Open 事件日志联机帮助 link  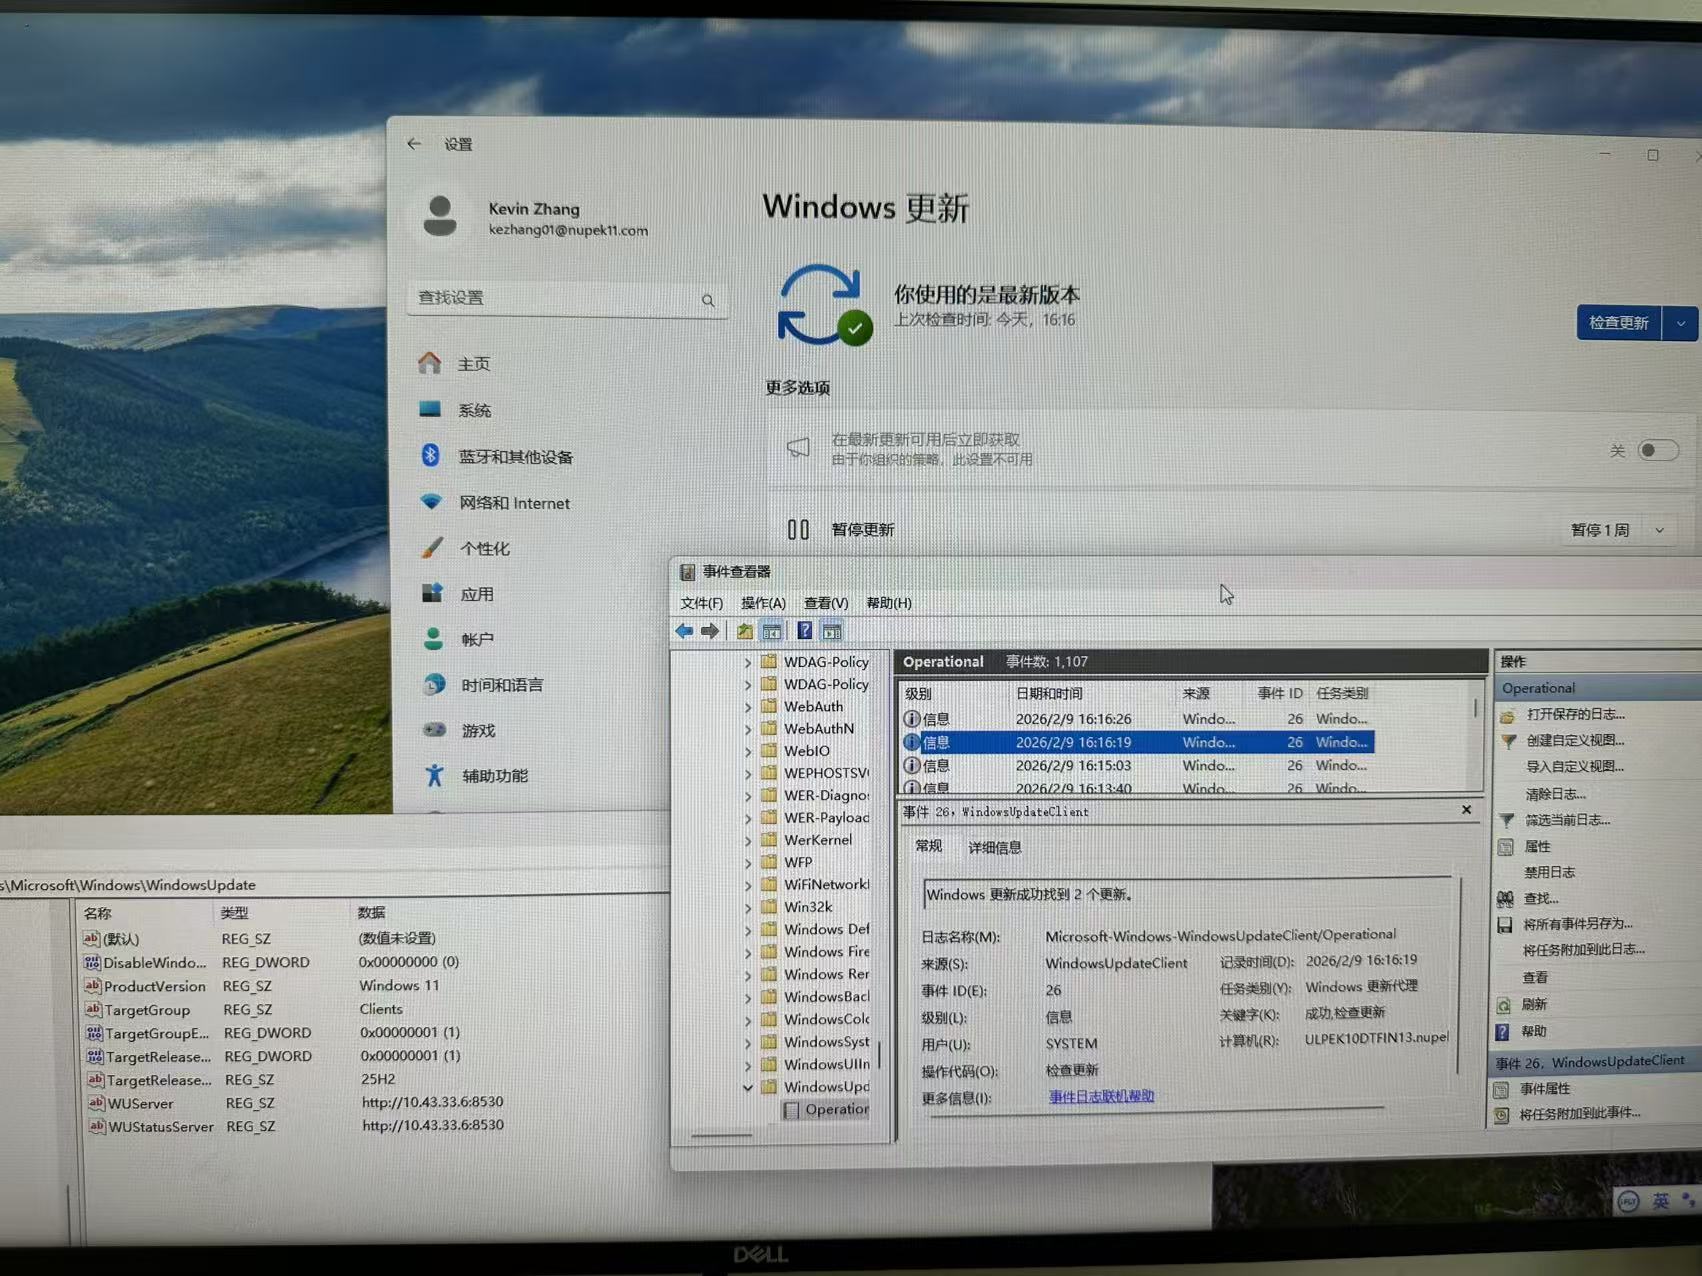coord(1101,1096)
